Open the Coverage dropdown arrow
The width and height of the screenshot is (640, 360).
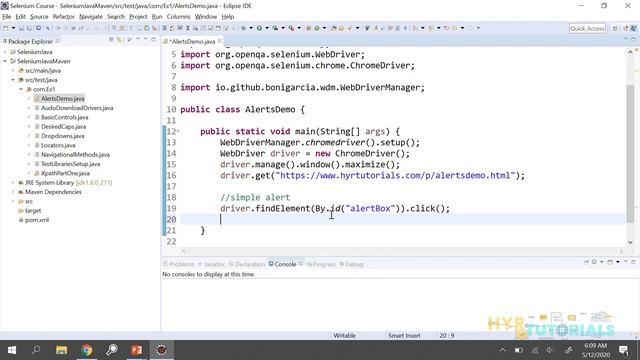click(x=283, y=28)
